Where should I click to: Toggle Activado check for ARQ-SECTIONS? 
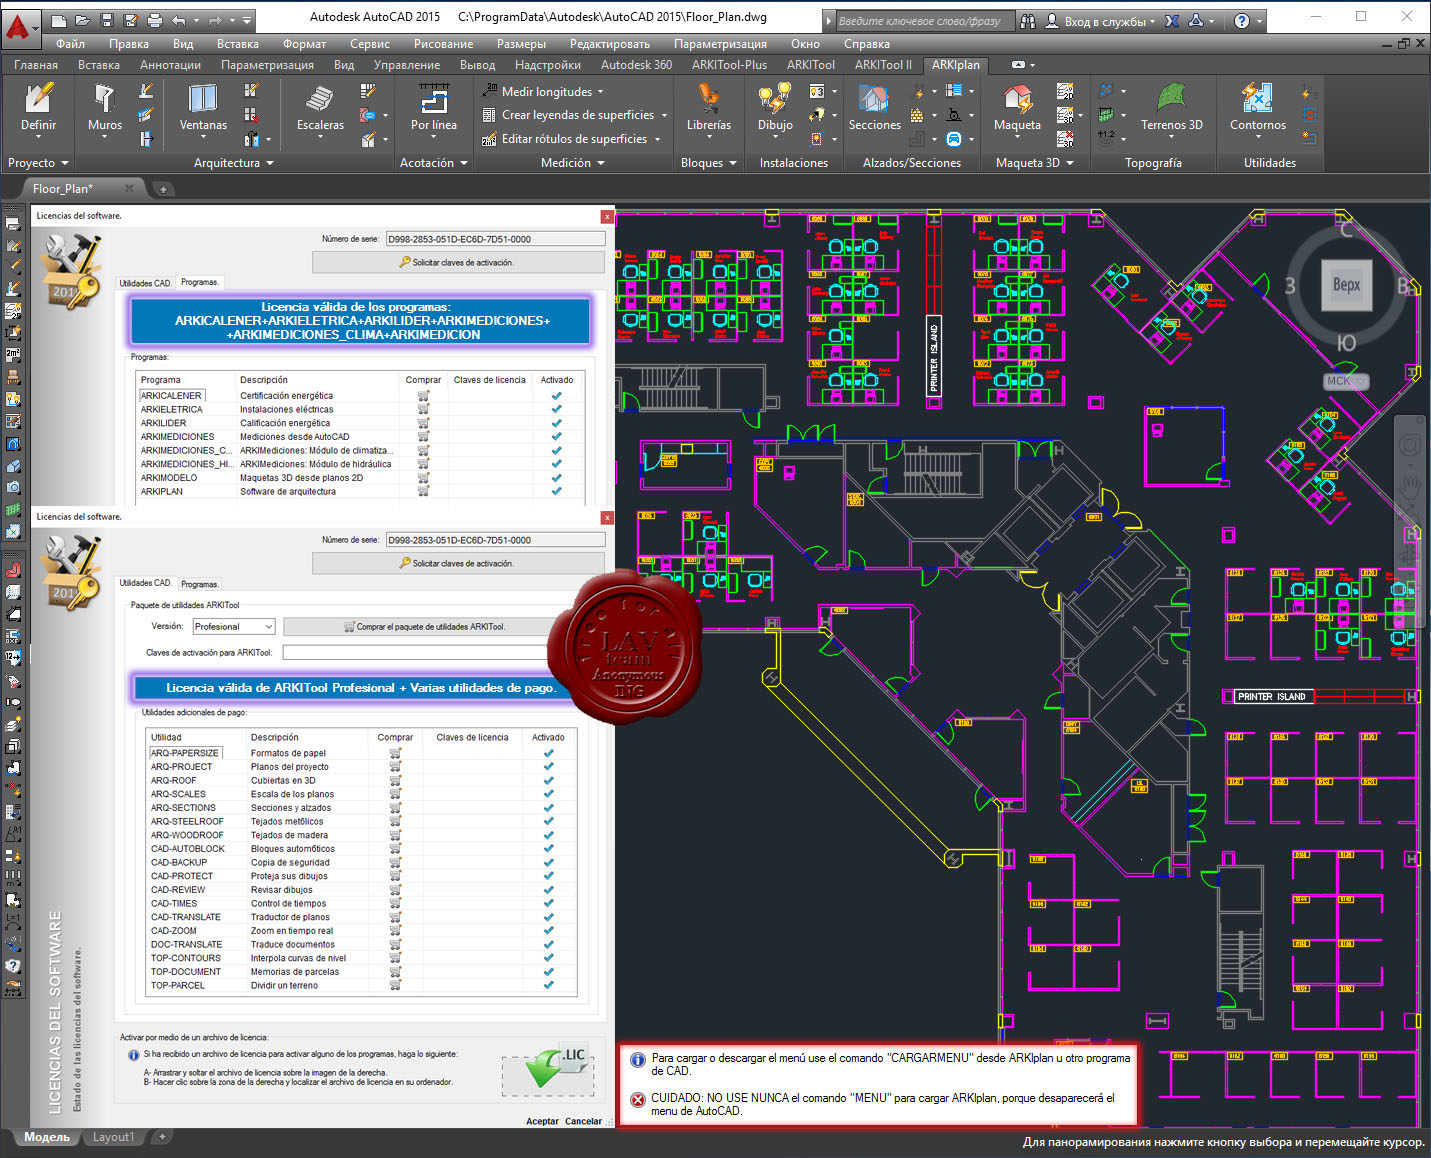tap(548, 807)
